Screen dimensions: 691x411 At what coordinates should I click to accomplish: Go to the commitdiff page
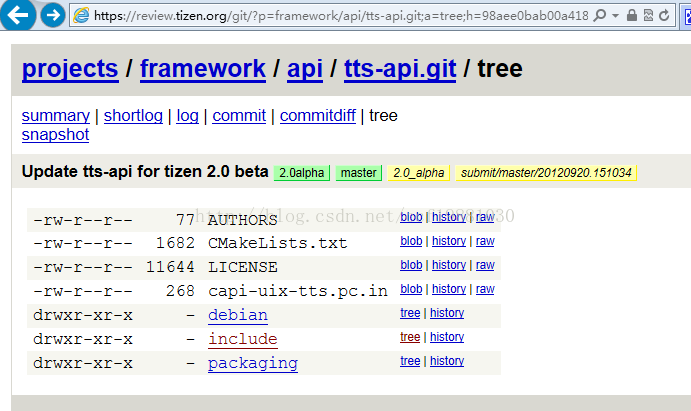[x=318, y=115]
